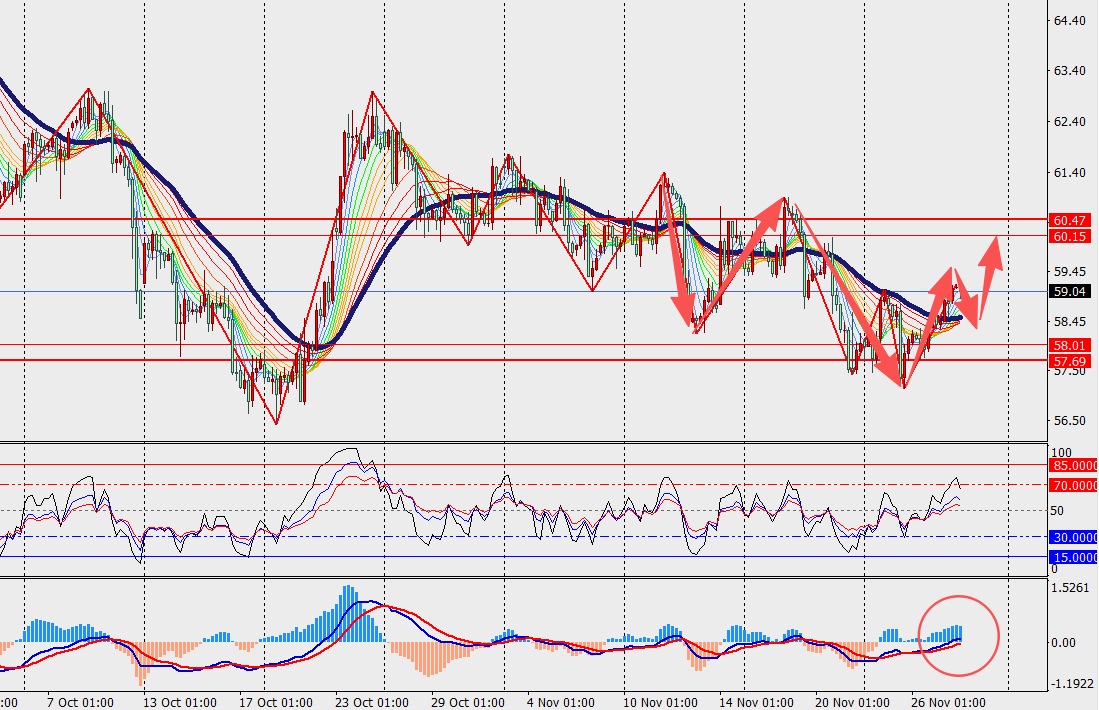Viewport: 1099px width, 710px height.
Task: Select the 64.40 value on price axis
Action: [x=1069, y=21]
